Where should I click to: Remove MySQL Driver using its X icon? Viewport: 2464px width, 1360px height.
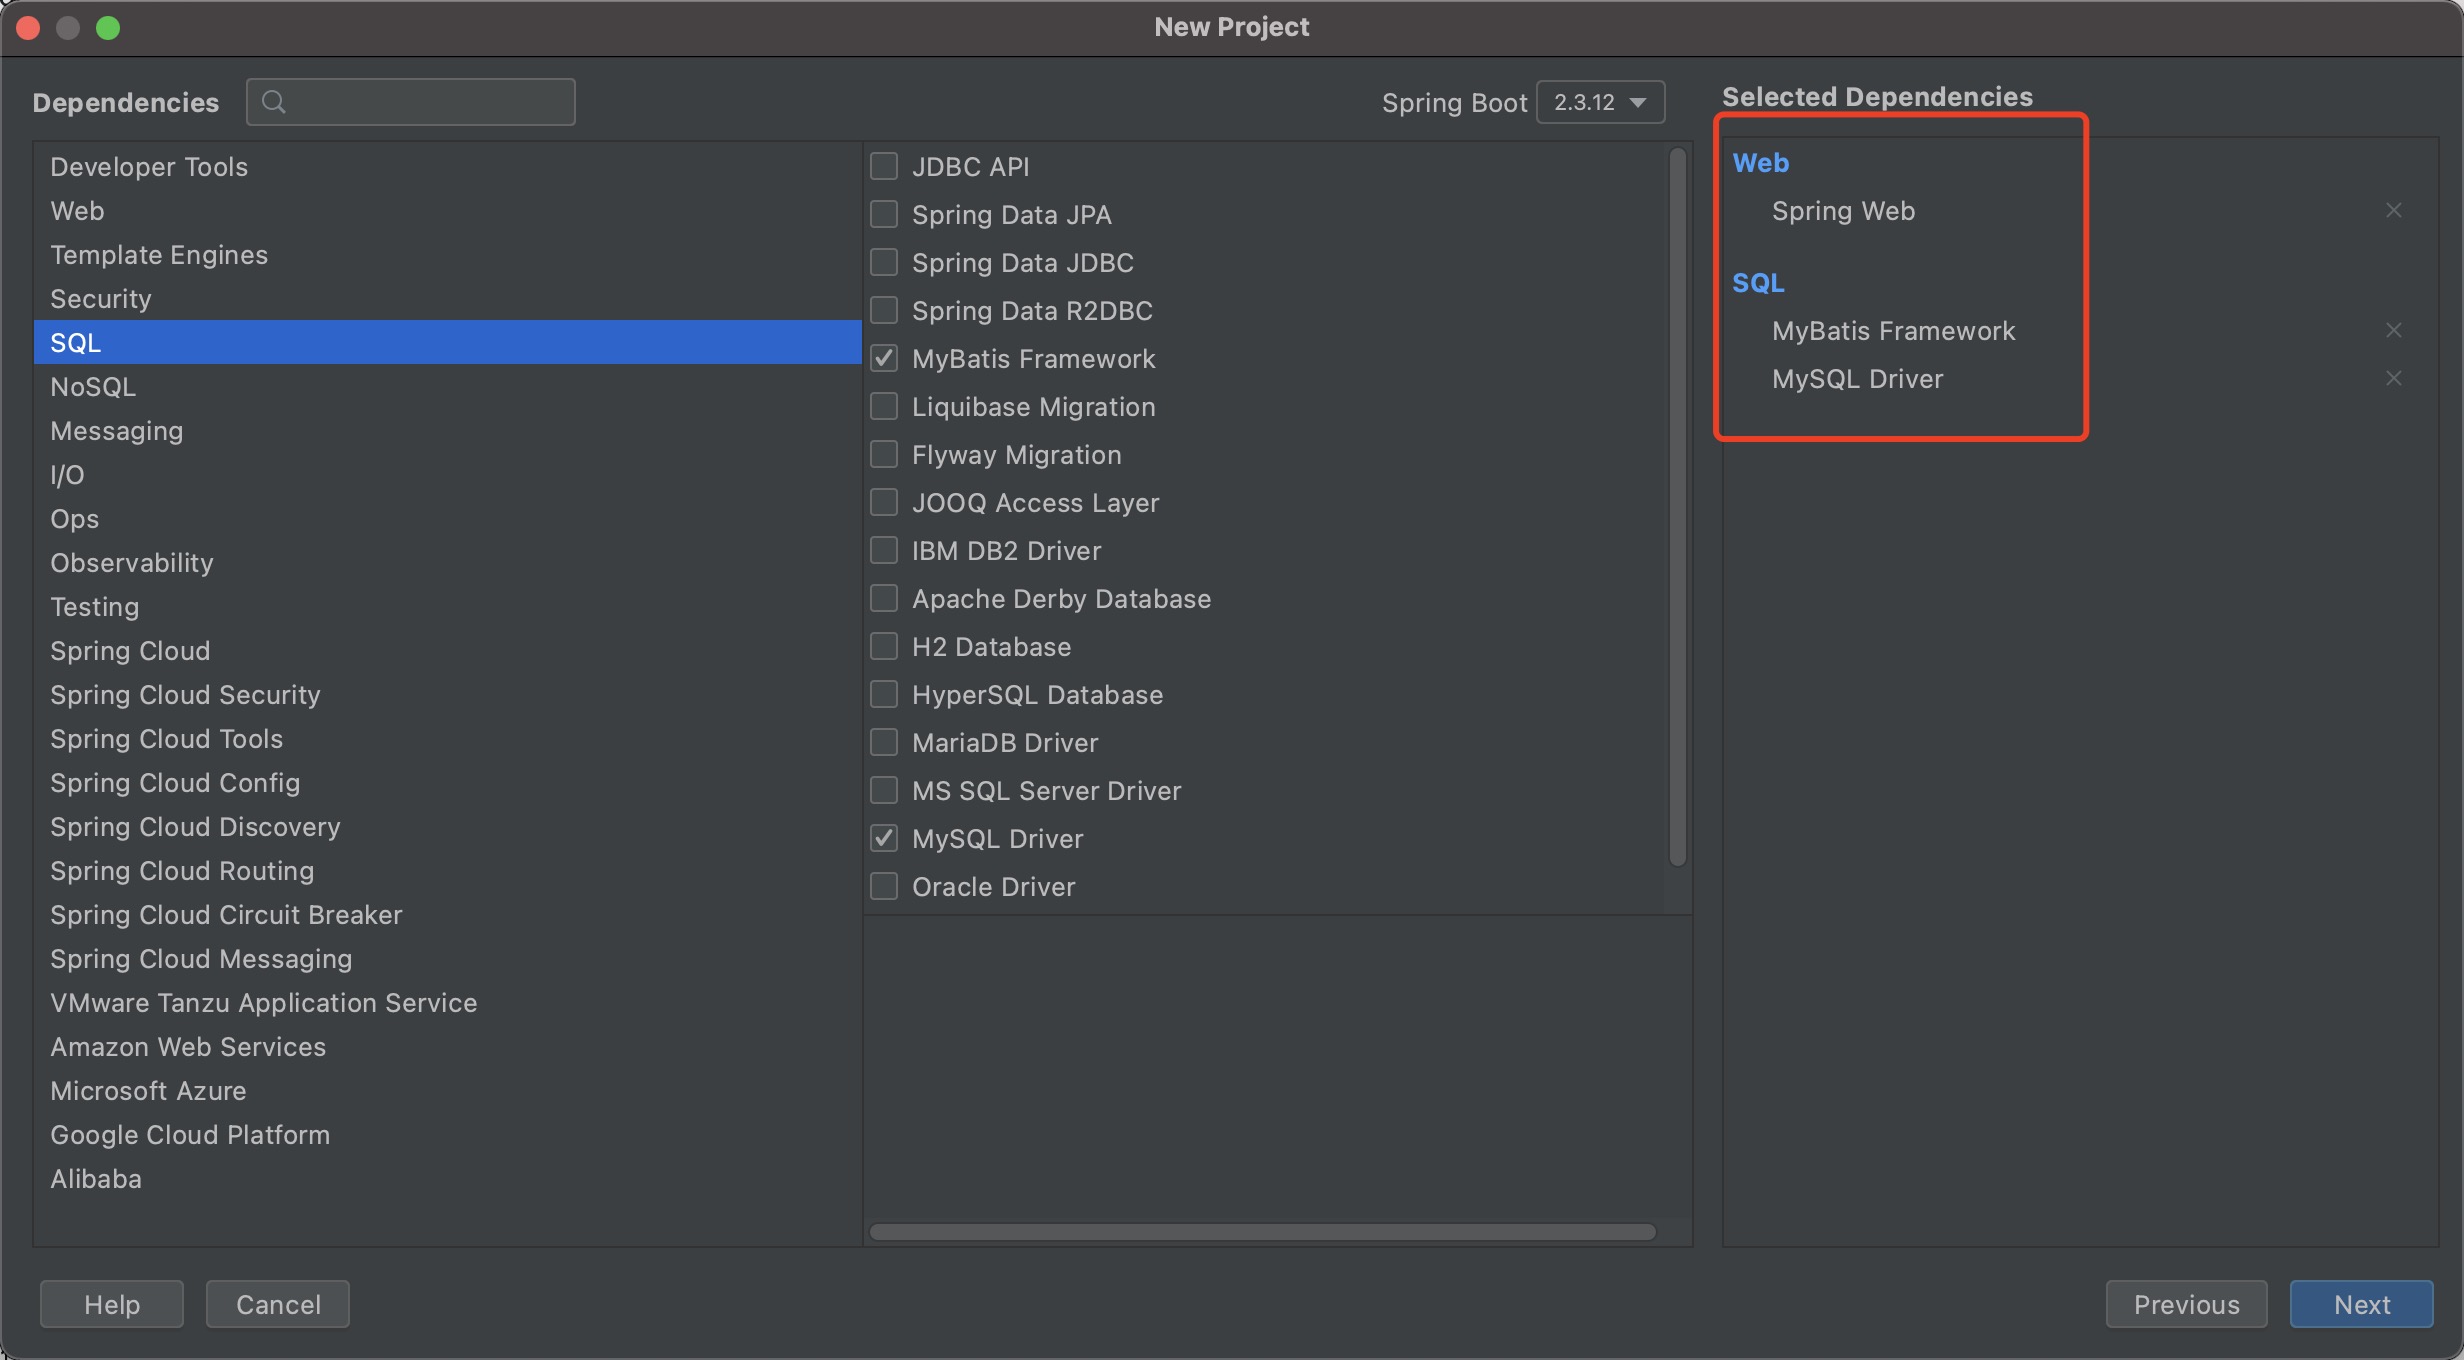(x=2393, y=378)
